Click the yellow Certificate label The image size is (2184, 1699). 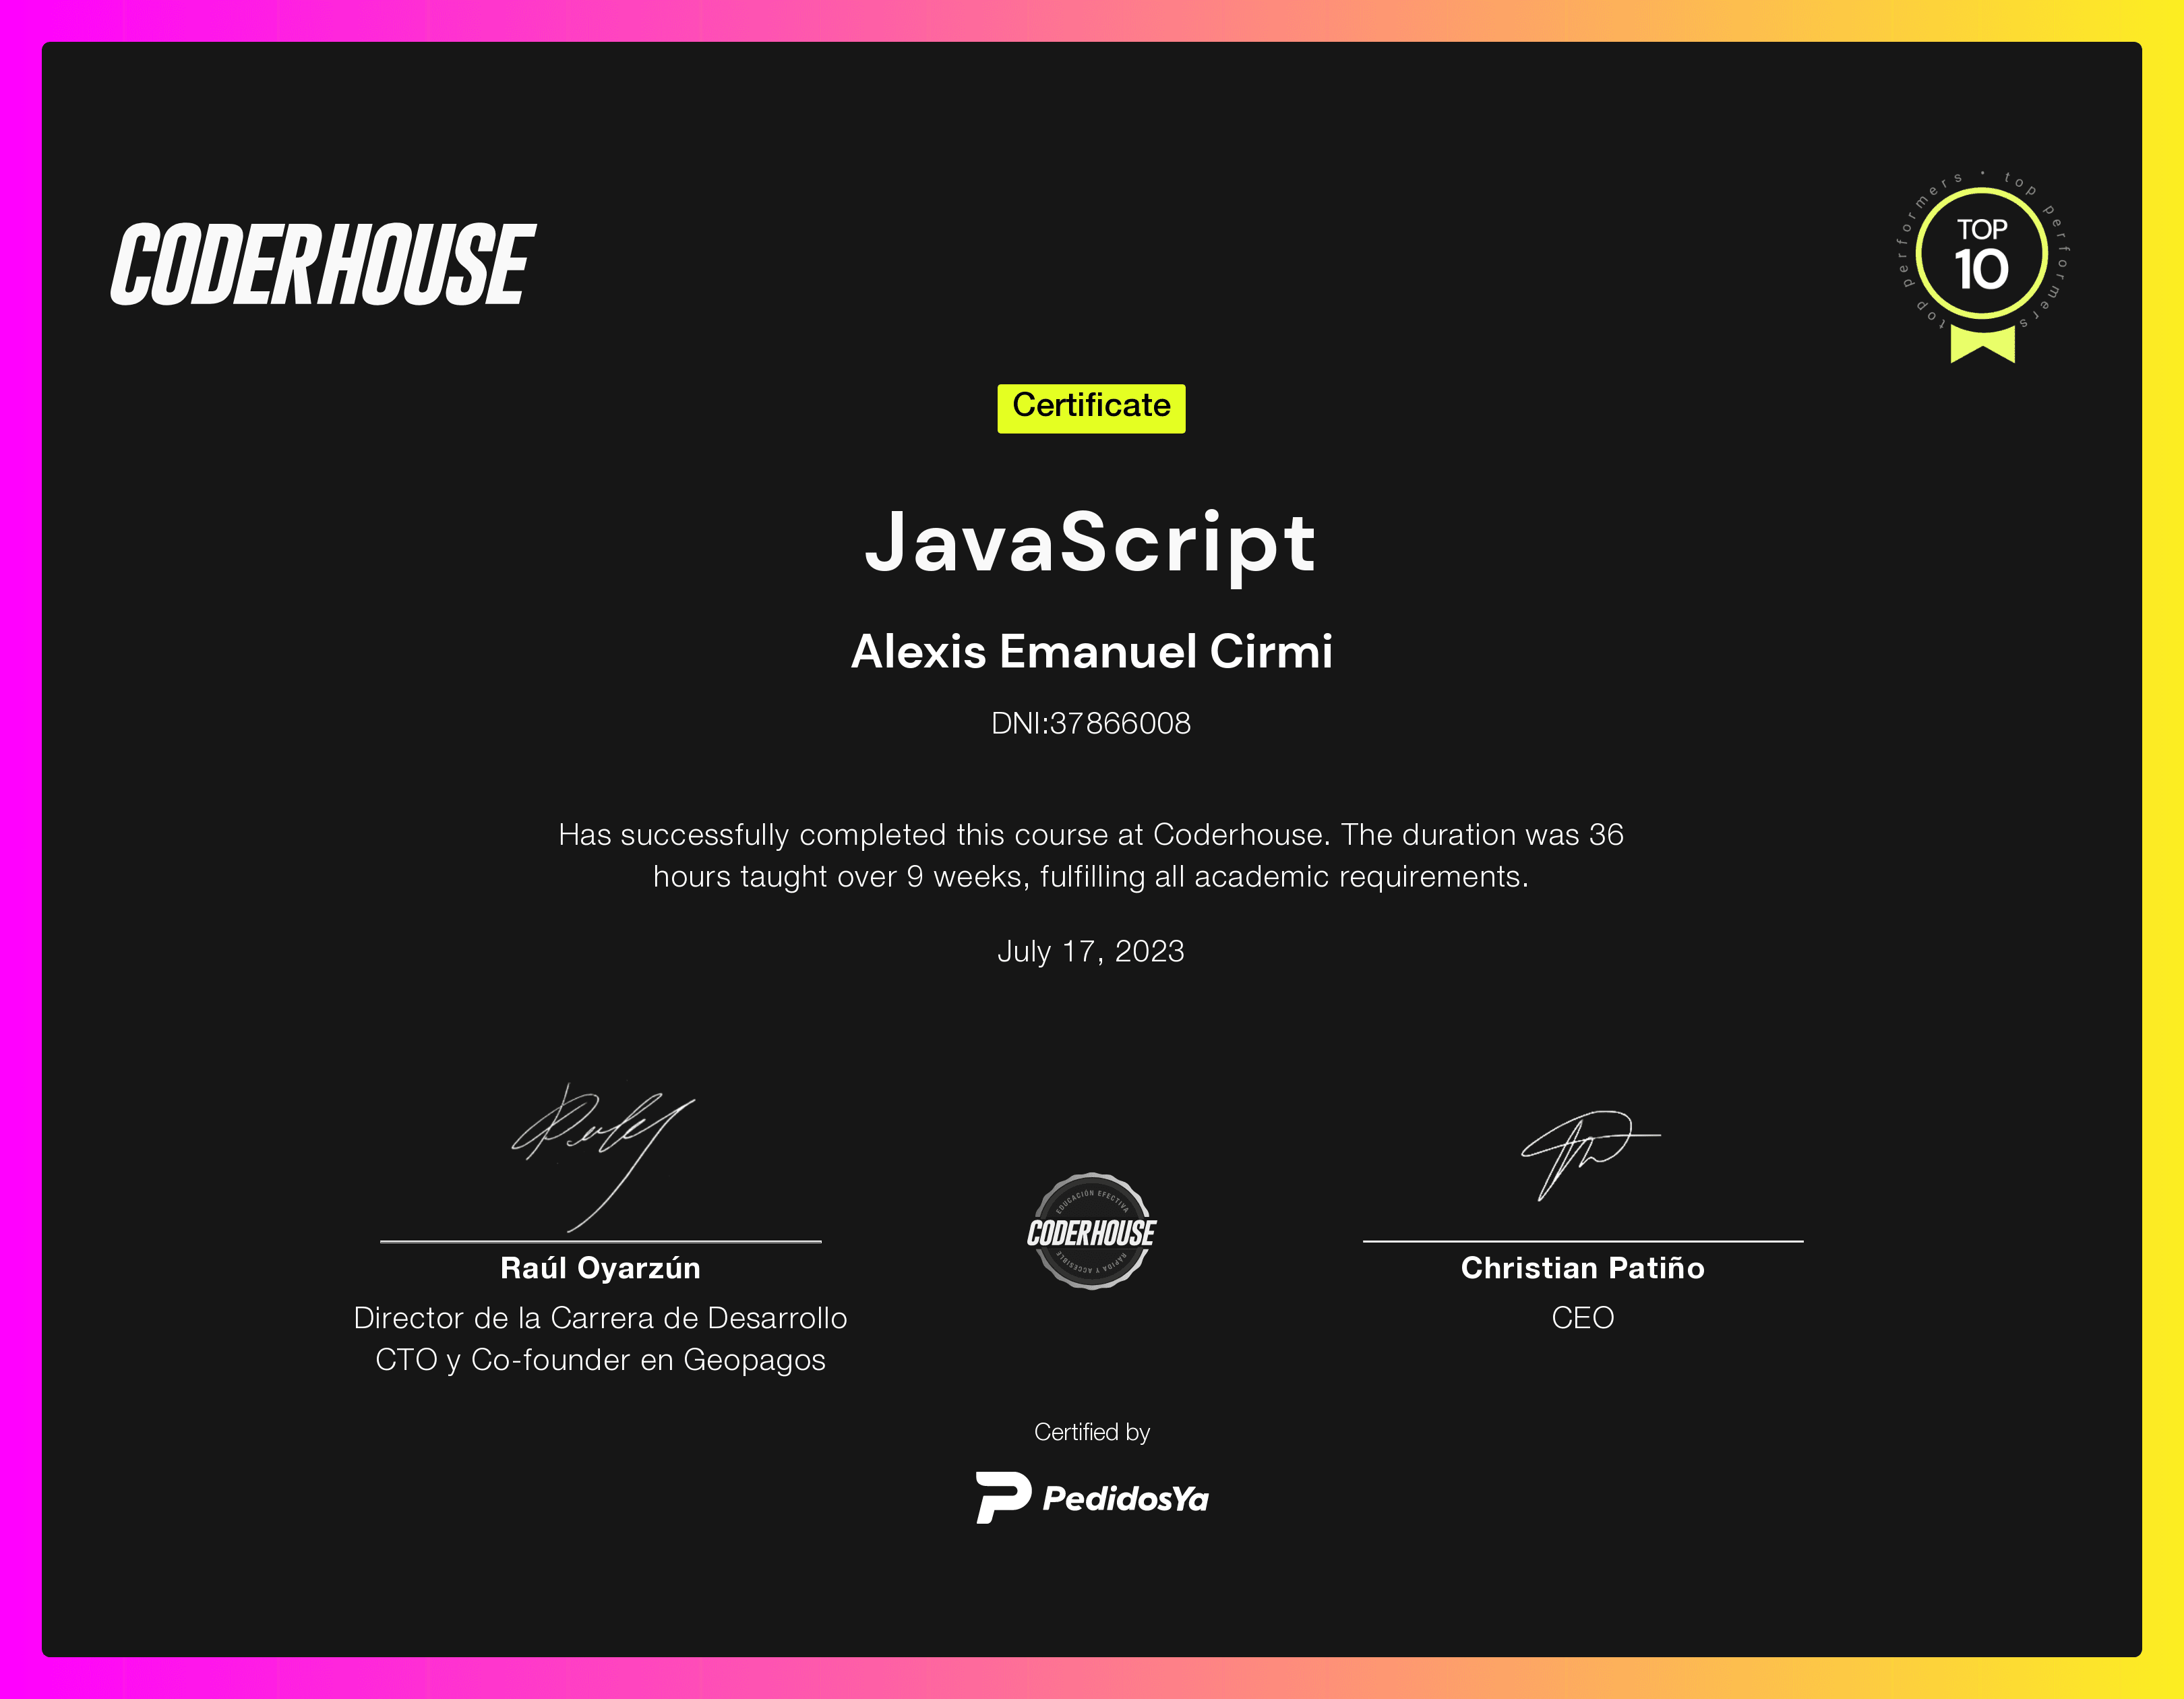point(1091,408)
